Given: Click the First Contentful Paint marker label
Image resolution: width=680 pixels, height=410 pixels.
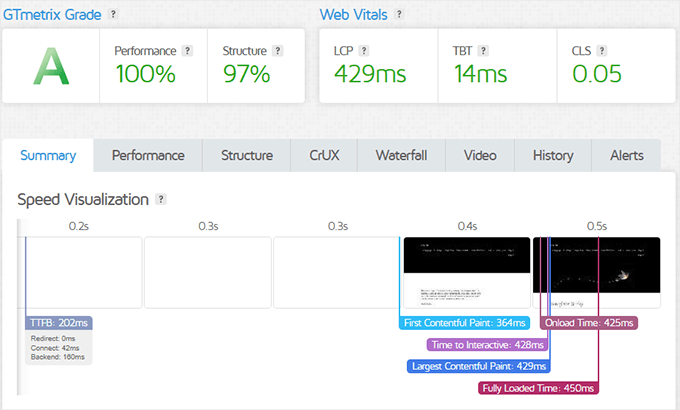Looking at the screenshot, I should [463, 323].
